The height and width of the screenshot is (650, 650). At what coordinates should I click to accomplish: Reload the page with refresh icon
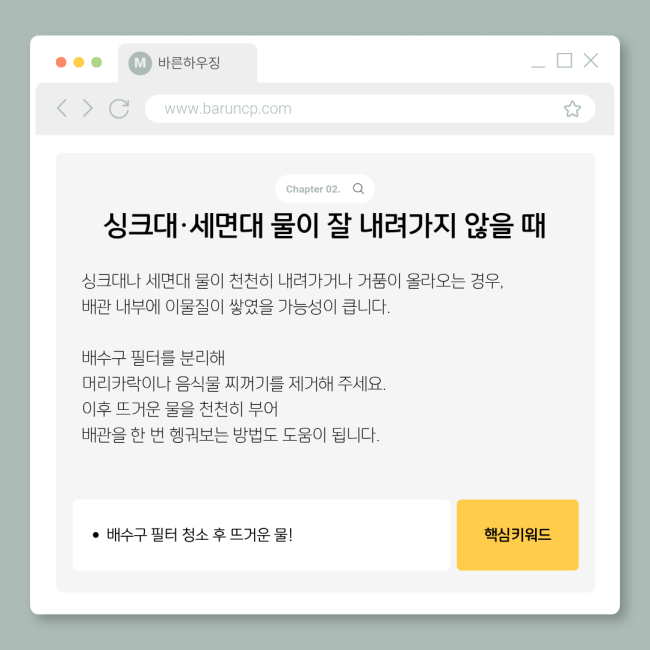tap(119, 109)
